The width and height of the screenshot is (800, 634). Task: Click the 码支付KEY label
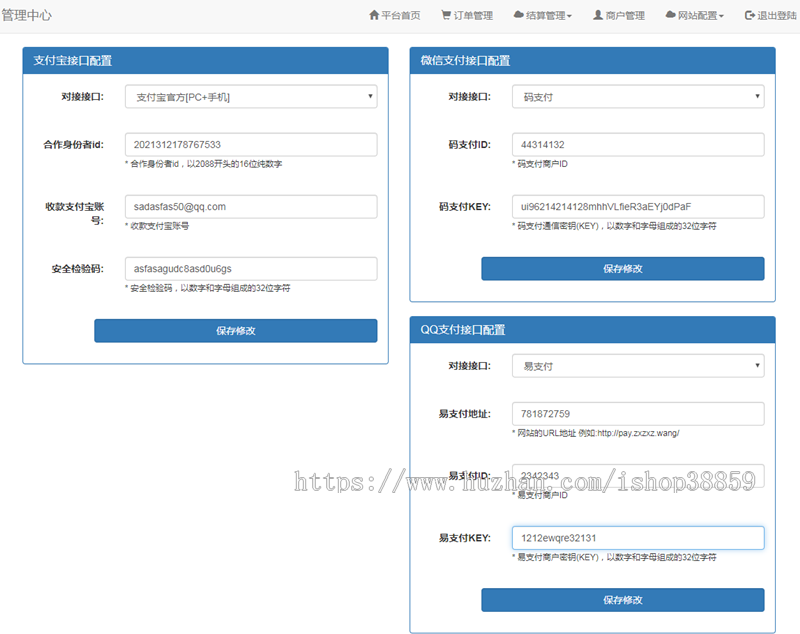465,207
